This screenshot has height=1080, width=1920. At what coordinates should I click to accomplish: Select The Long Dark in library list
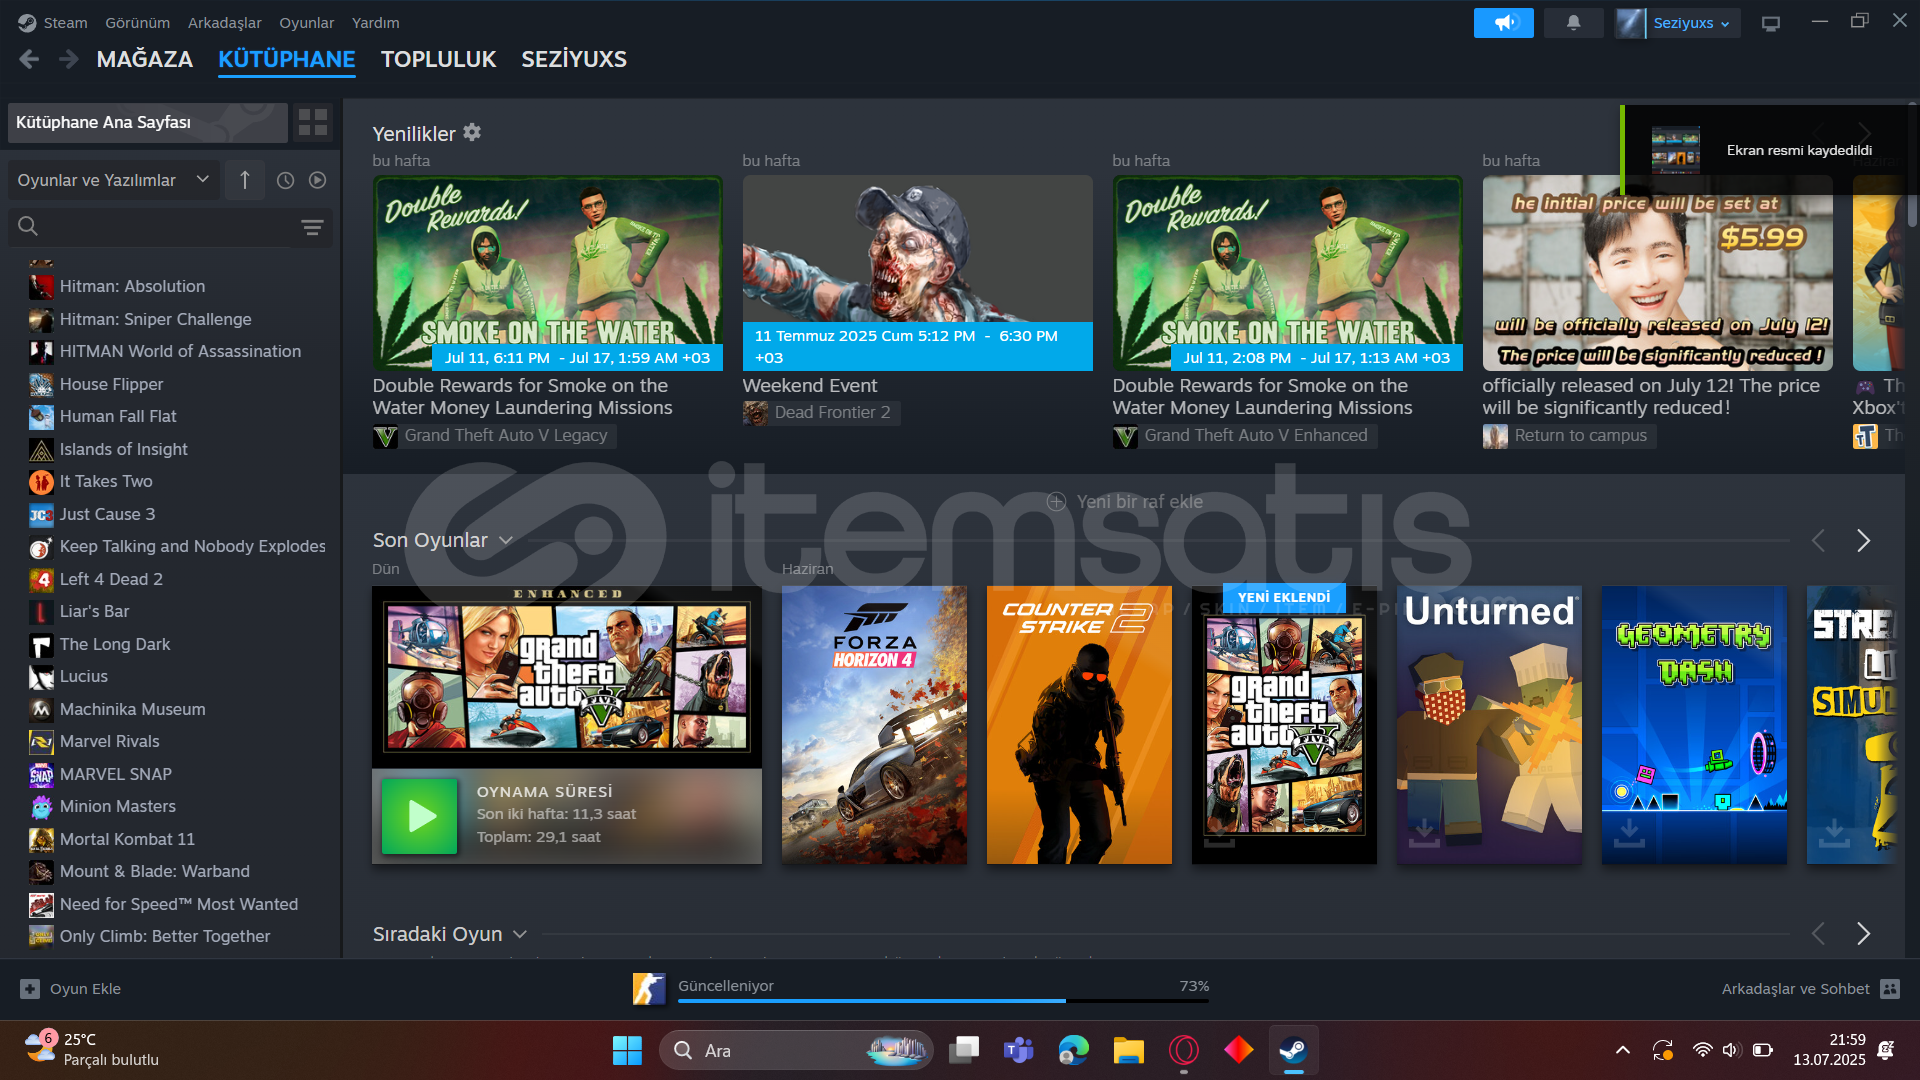pyautogui.click(x=115, y=644)
